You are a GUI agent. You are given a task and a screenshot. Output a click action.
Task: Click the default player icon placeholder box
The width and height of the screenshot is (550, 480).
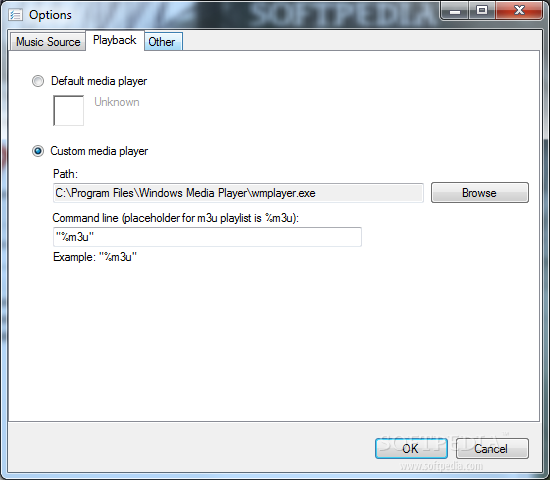click(x=68, y=110)
